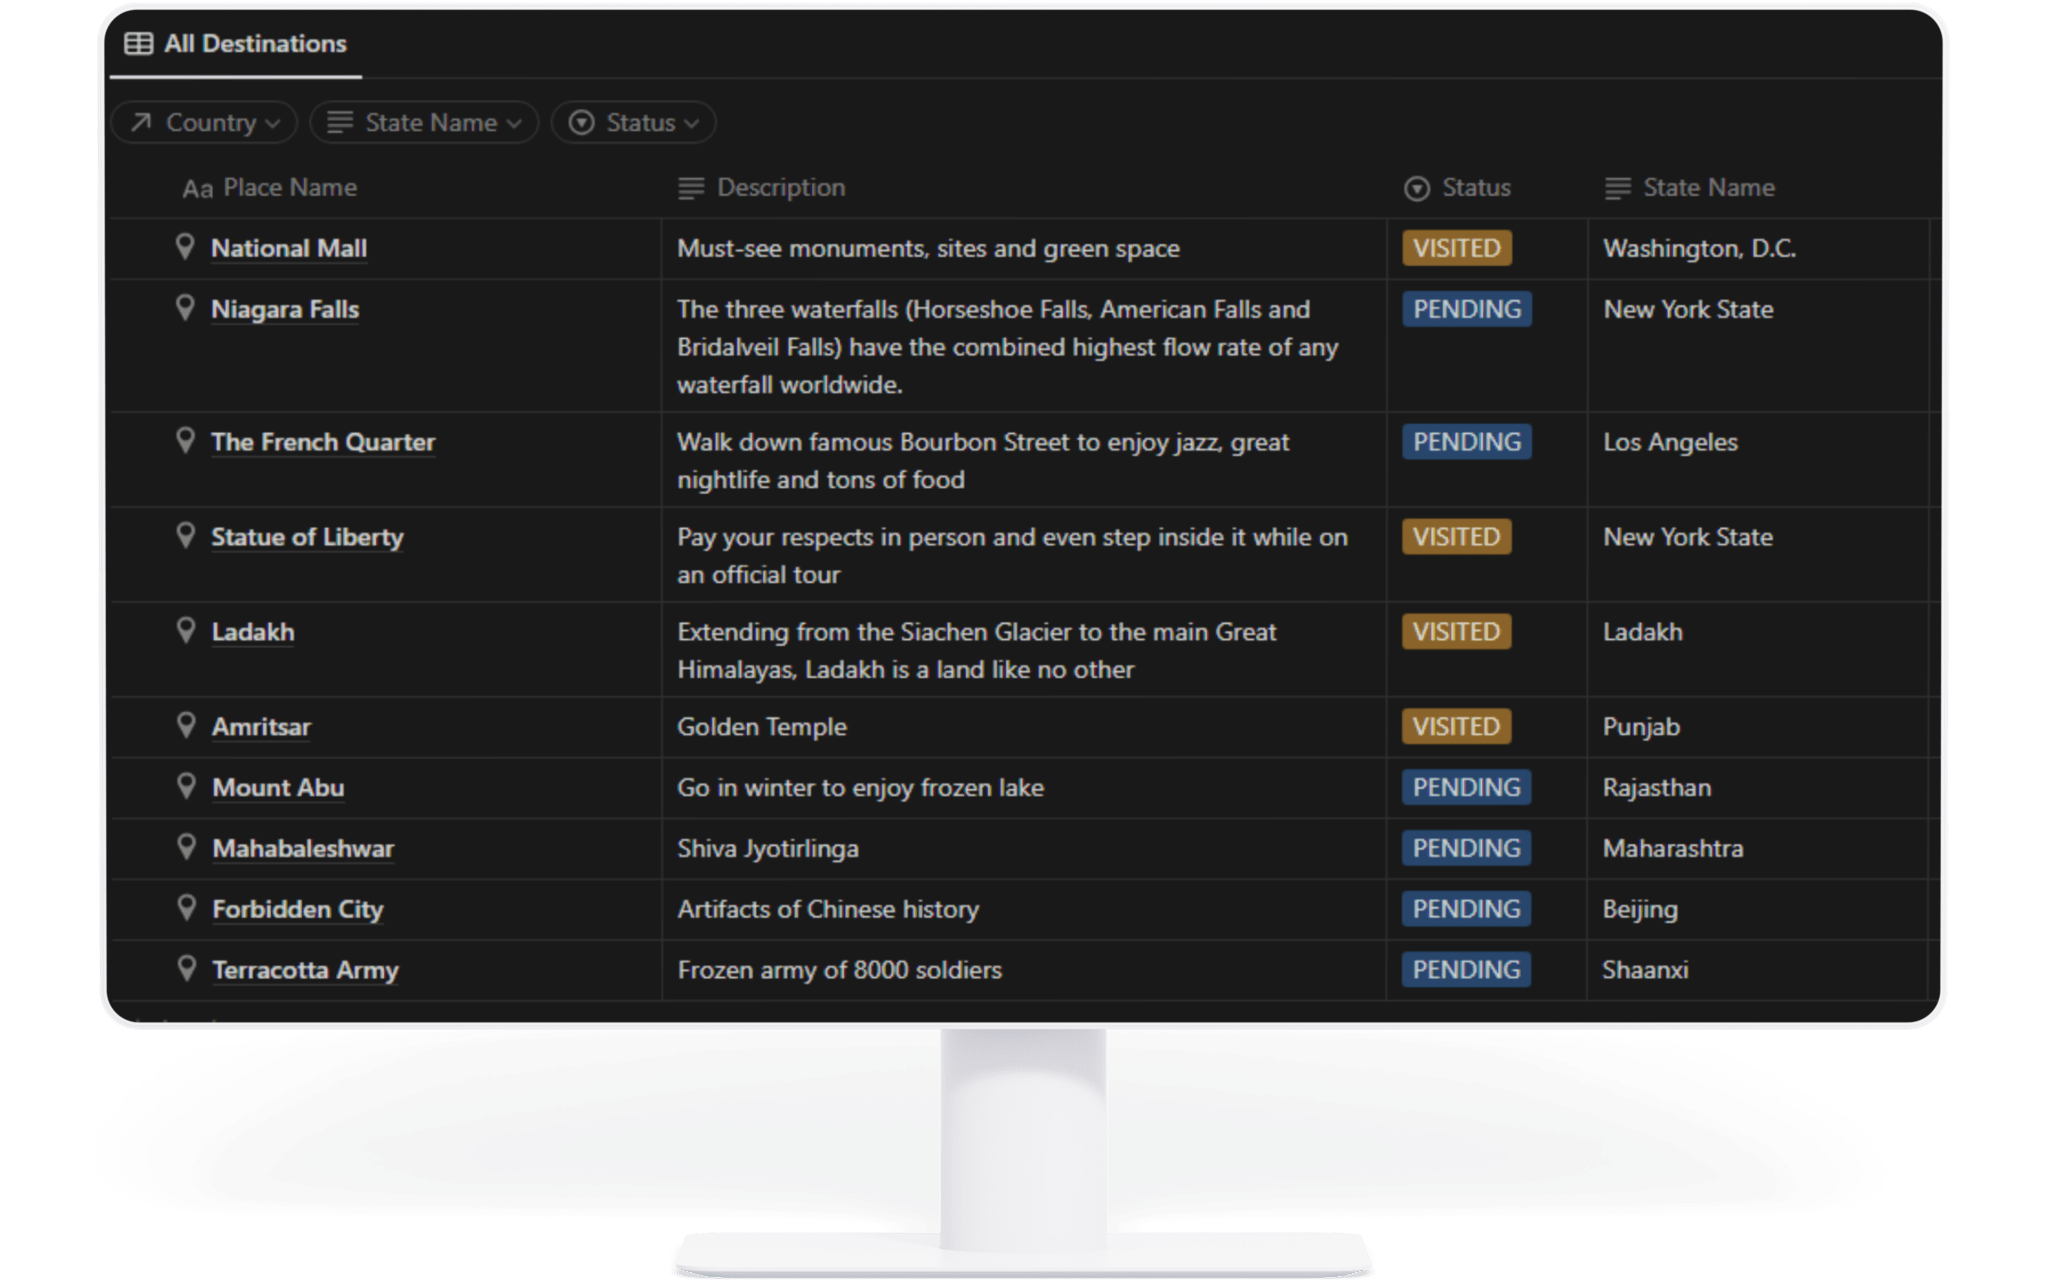Click the Description column text icon

691,188
